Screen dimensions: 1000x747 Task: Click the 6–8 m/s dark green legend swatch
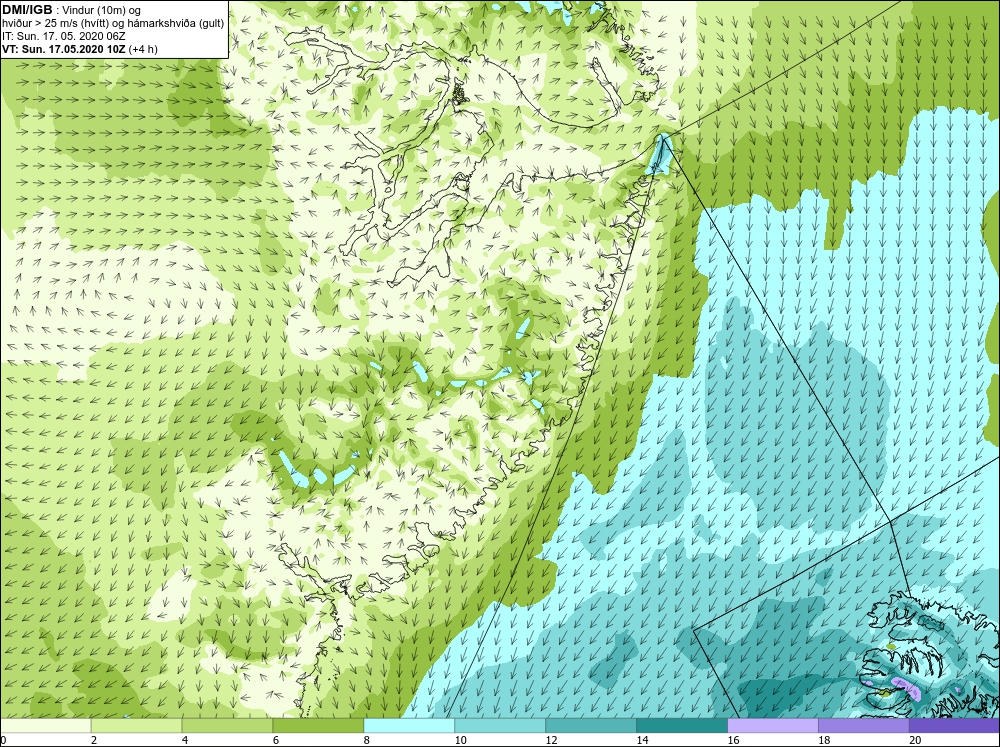point(318,726)
